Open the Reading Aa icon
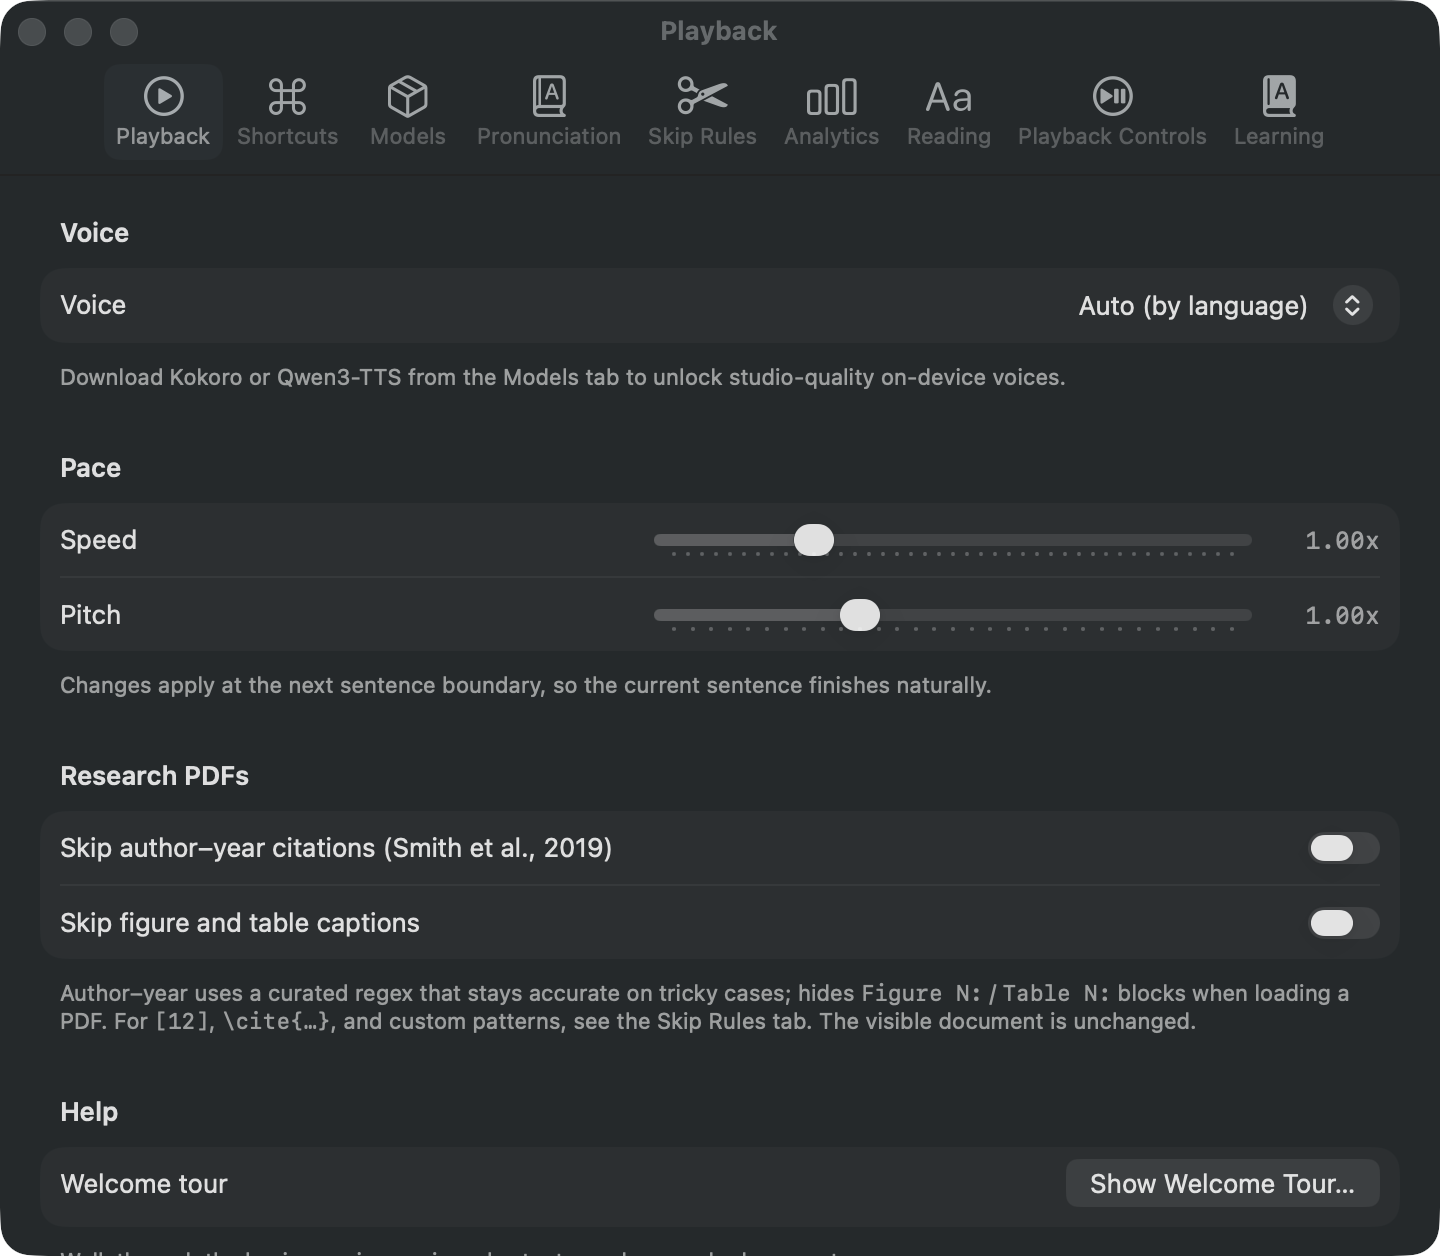 point(948,98)
